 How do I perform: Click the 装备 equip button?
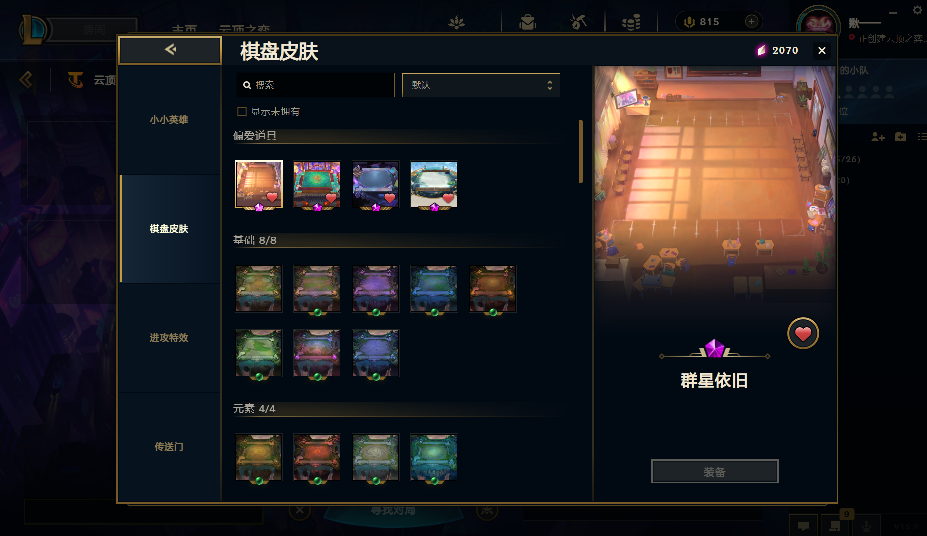(715, 472)
